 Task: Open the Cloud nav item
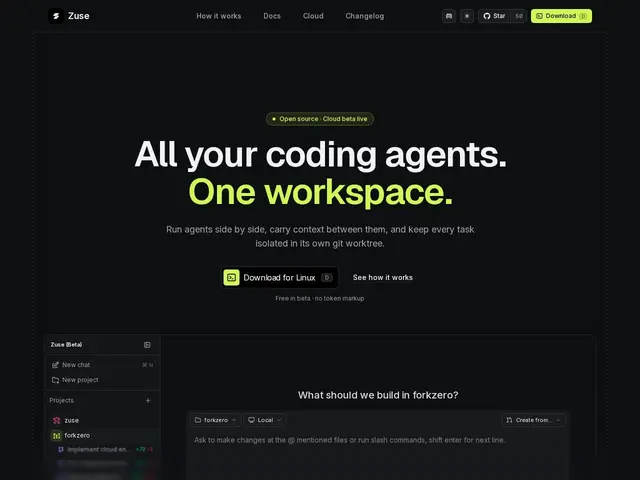313,16
